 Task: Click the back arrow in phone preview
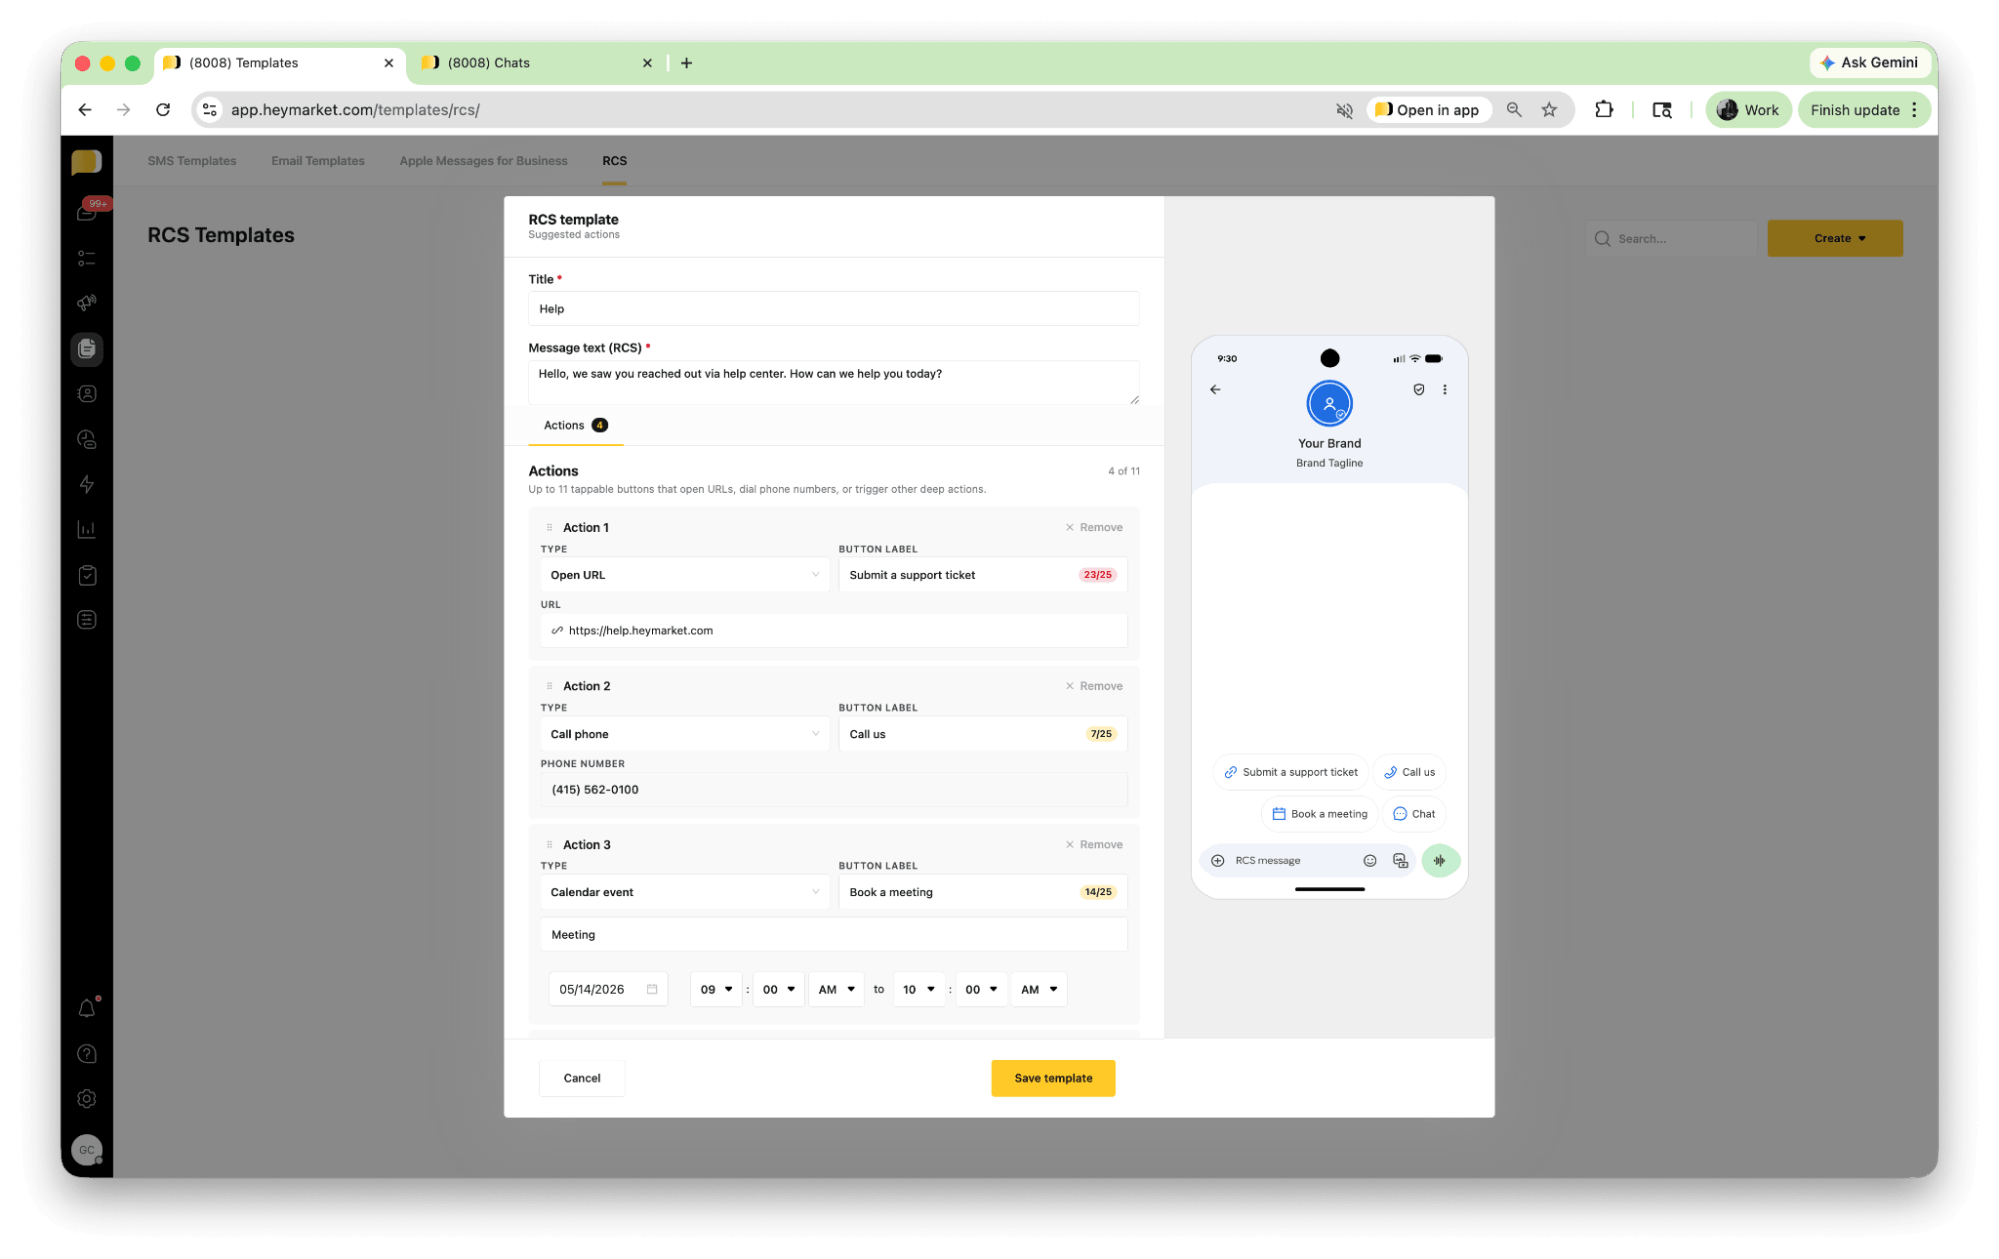(1215, 390)
